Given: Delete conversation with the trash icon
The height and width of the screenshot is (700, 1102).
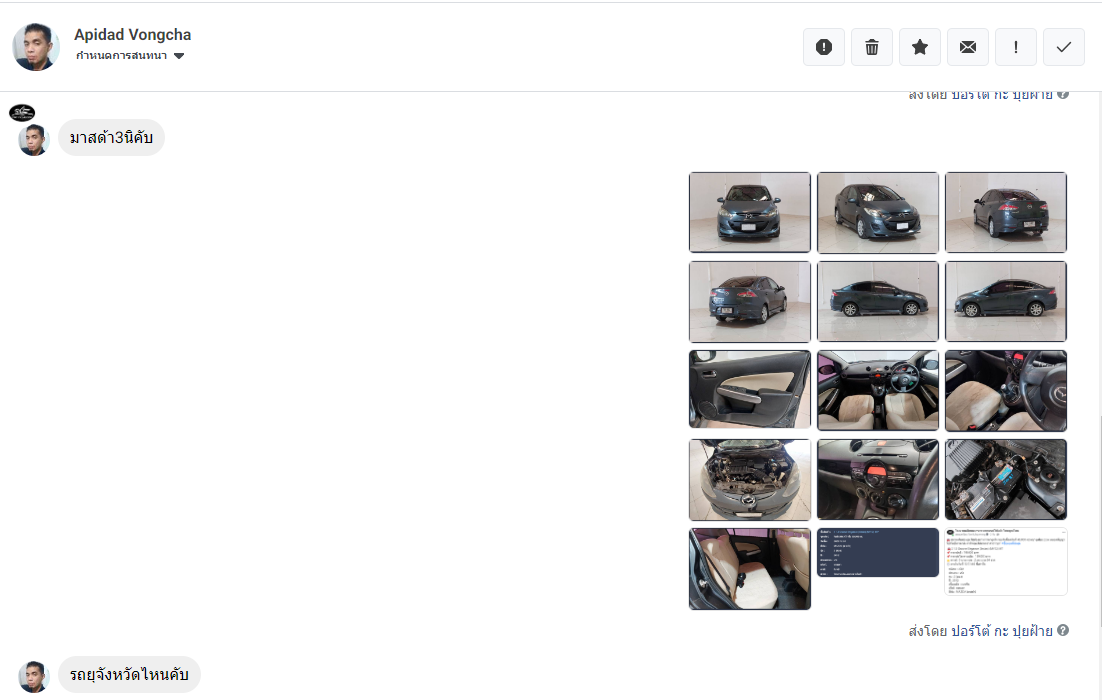Looking at the screenshot, I should click(x=871, y=47).
